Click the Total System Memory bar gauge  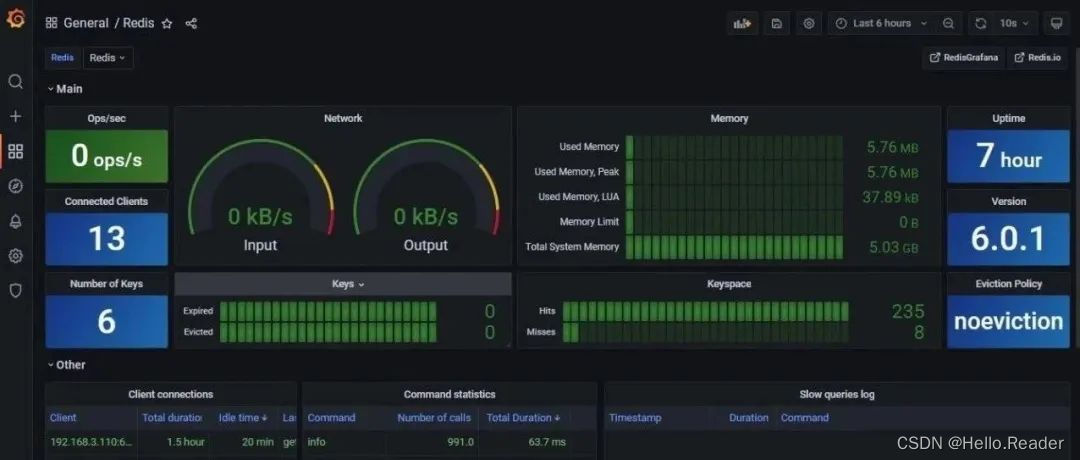click(x=734, y=247)
